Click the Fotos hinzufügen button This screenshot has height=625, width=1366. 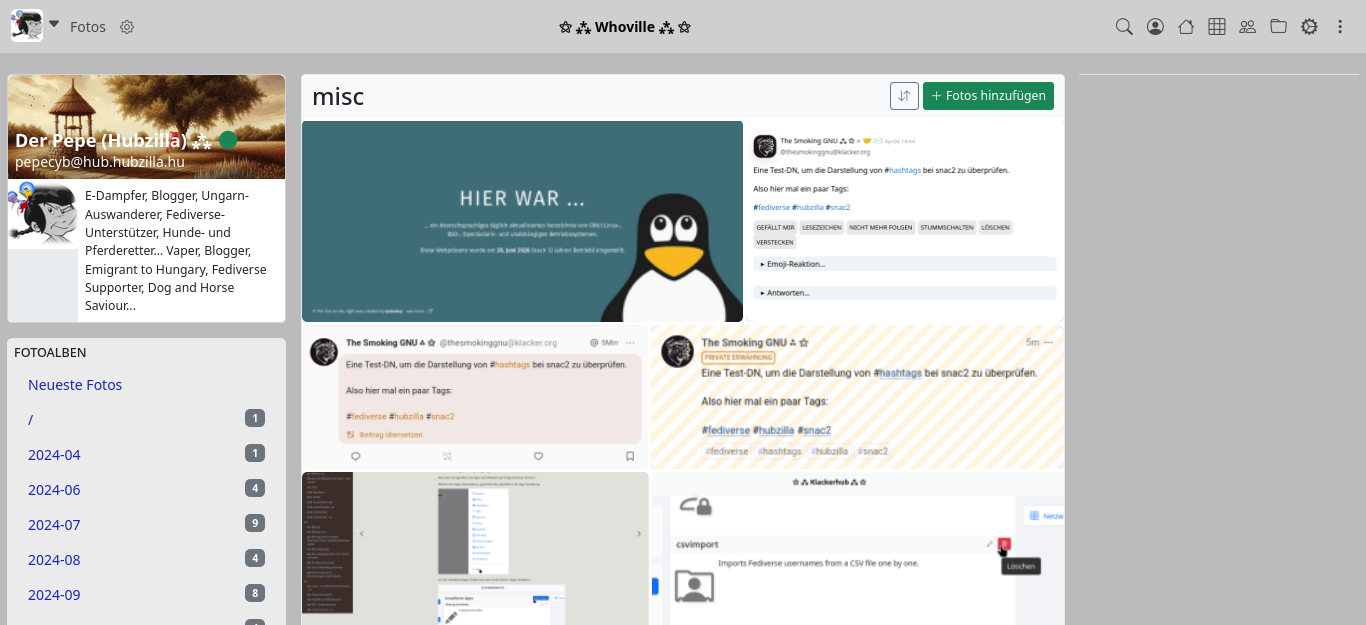click(988, 96)
